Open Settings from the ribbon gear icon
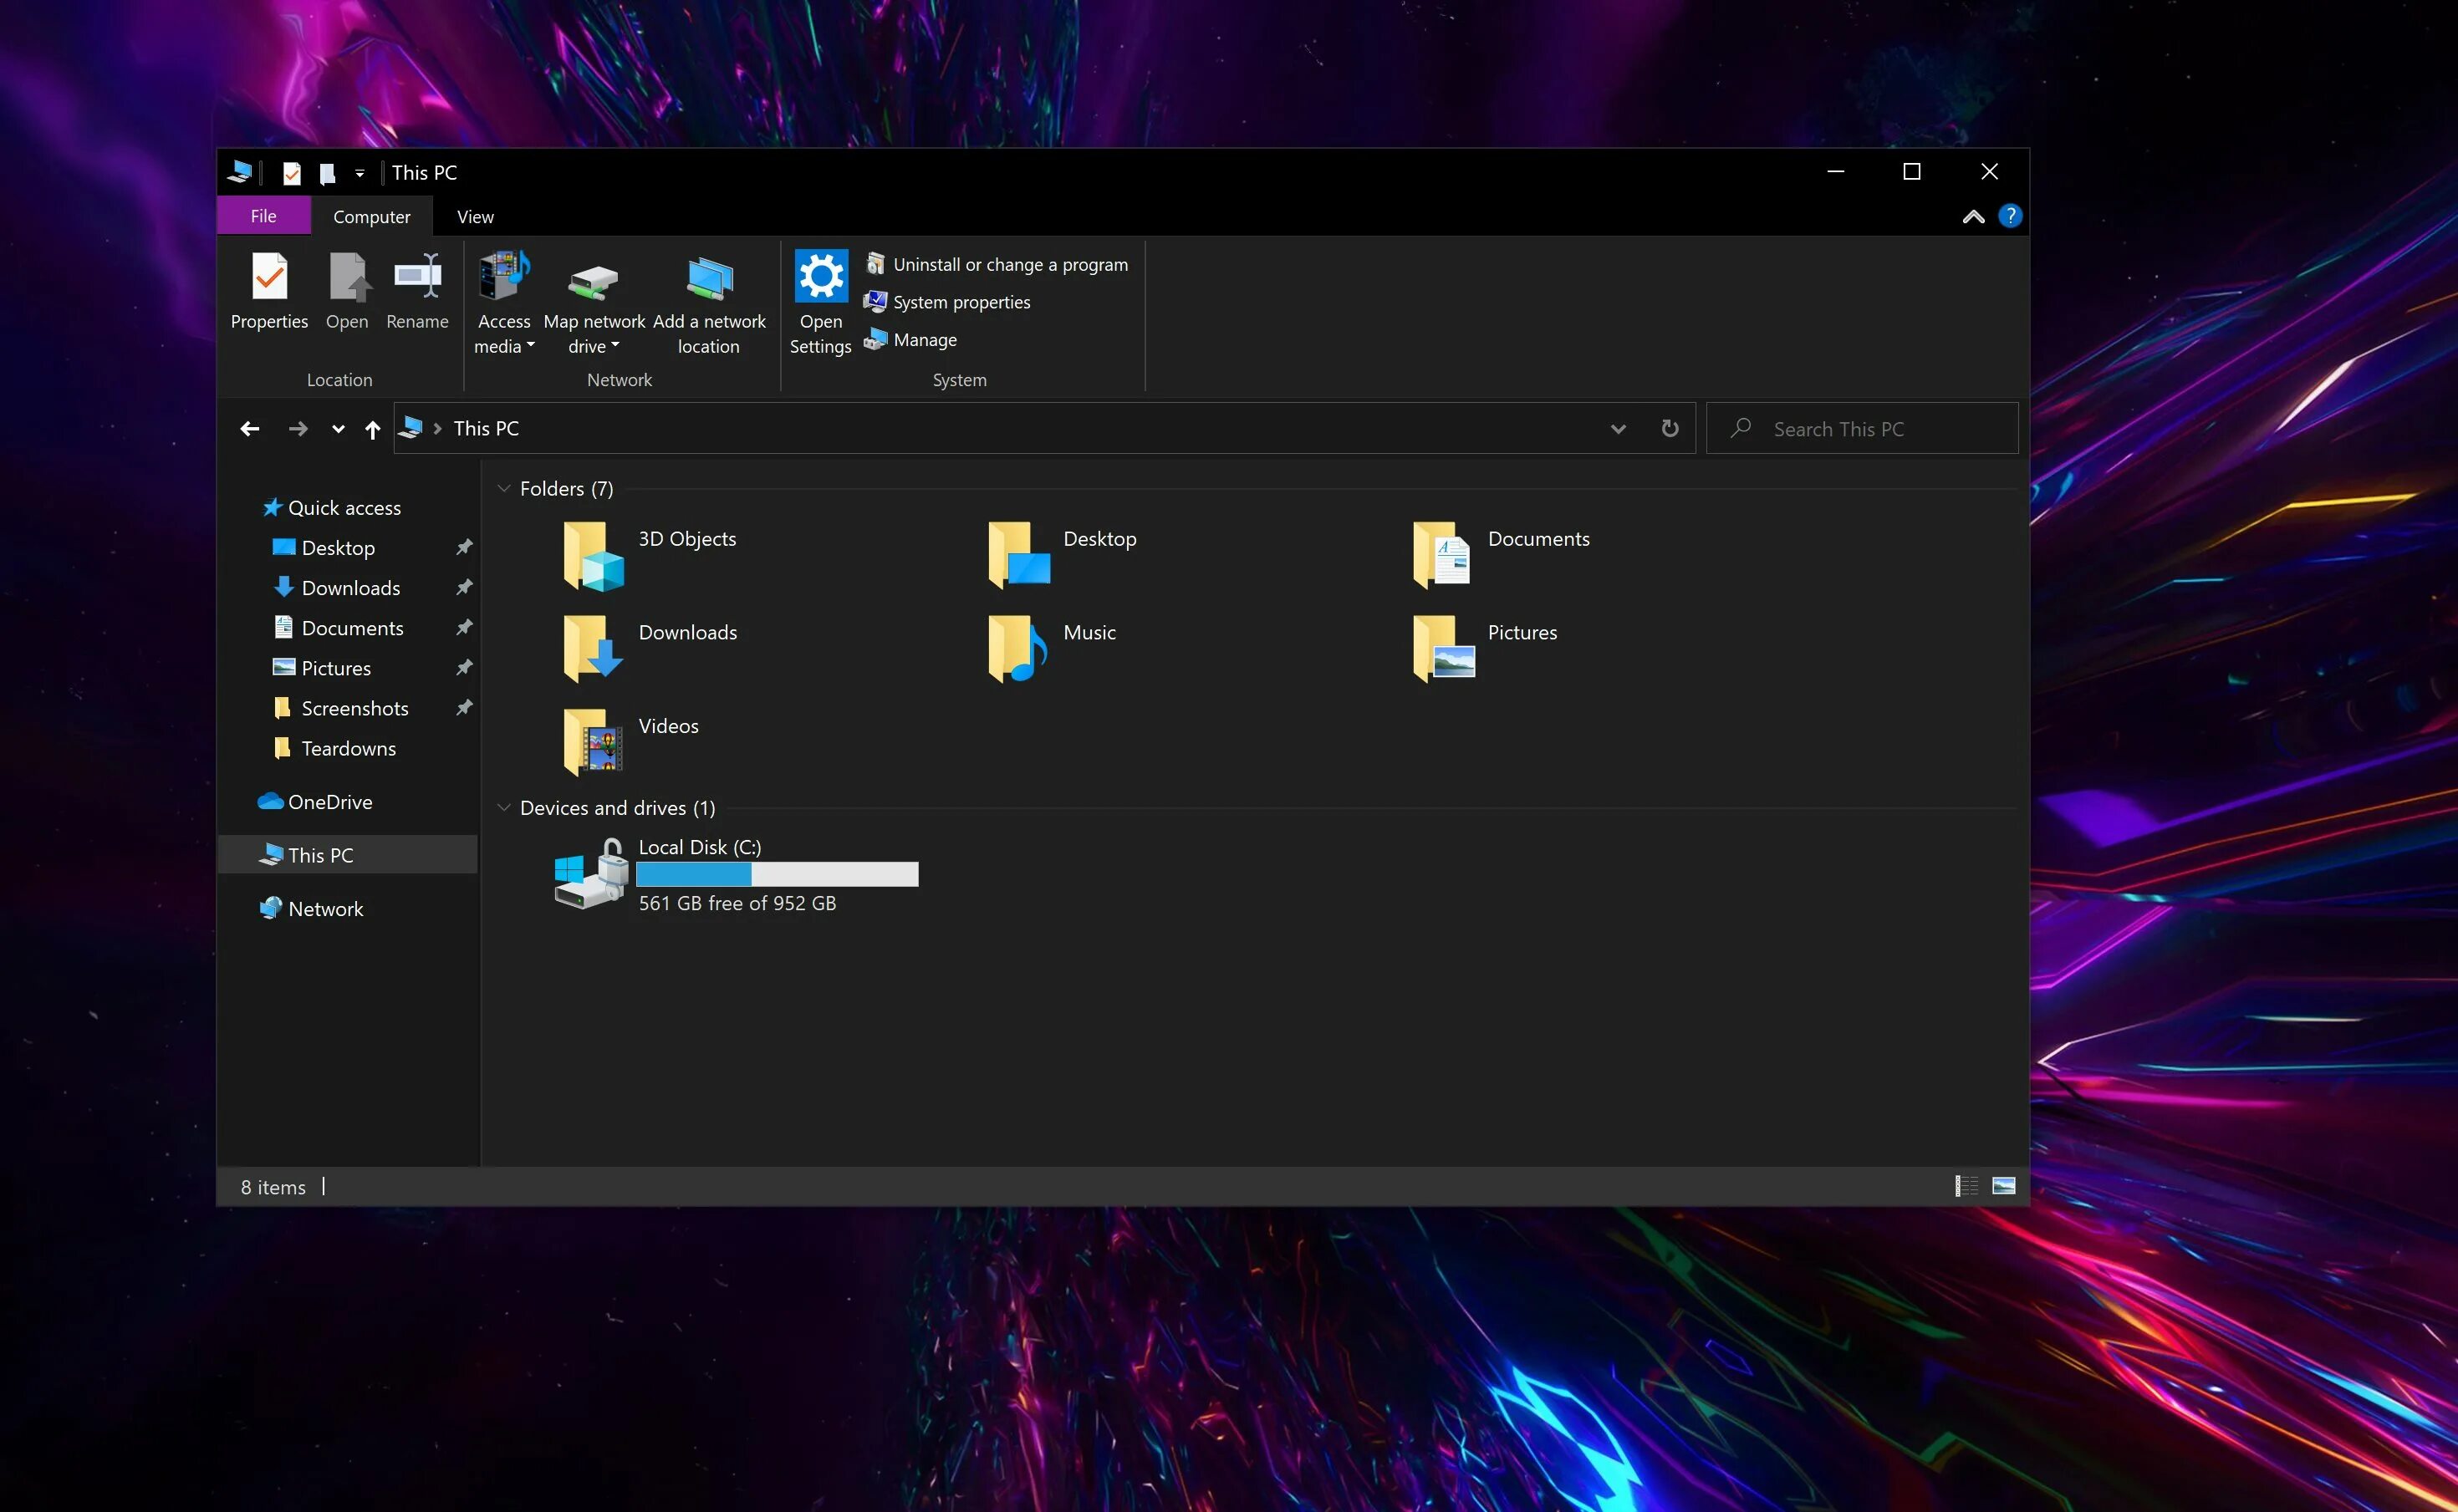The width and height of the screenshot is (2458, 1512). click(x=820, y=277)
